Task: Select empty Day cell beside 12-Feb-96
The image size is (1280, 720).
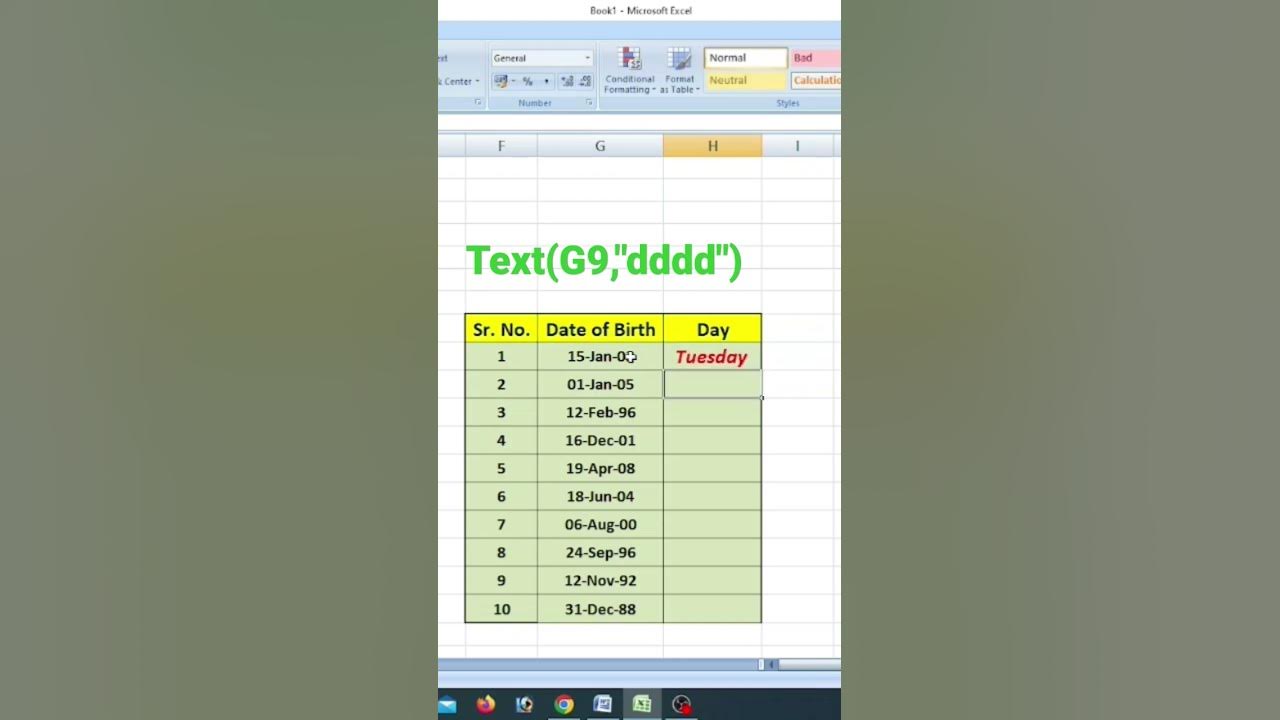Action: tap(712, 413)
